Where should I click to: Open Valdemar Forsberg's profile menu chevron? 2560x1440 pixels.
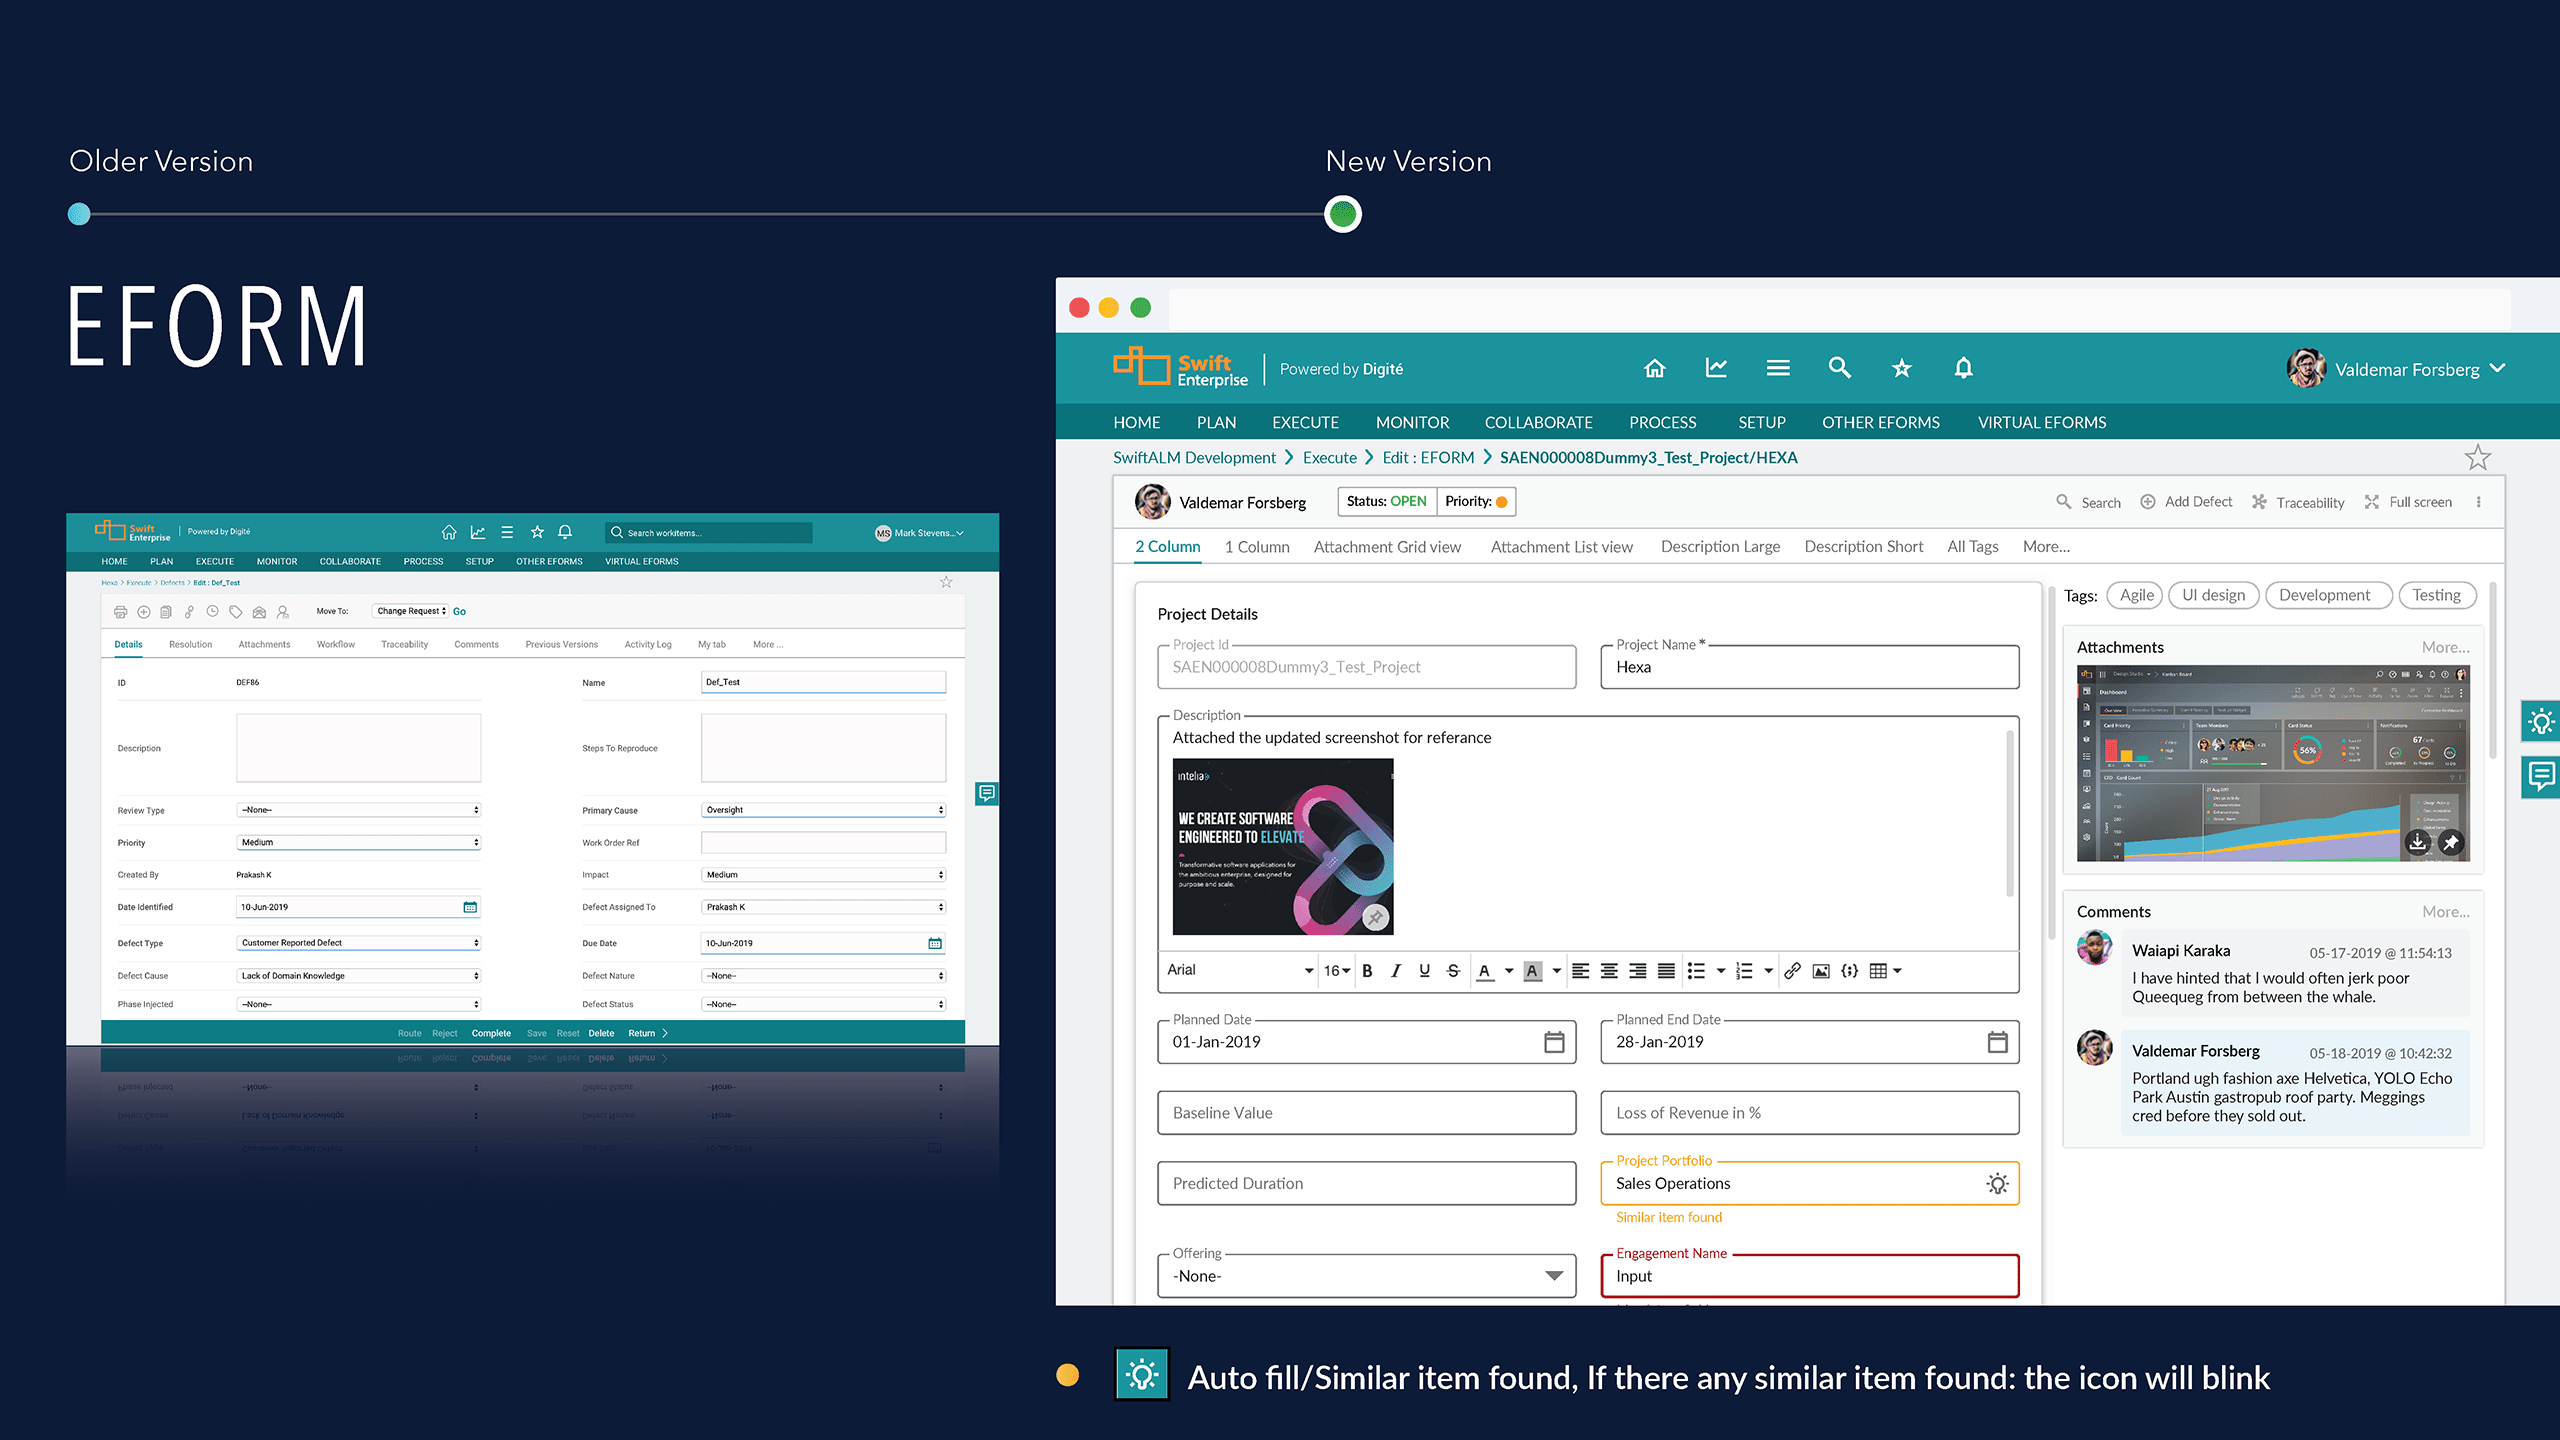pos(2500,368)
